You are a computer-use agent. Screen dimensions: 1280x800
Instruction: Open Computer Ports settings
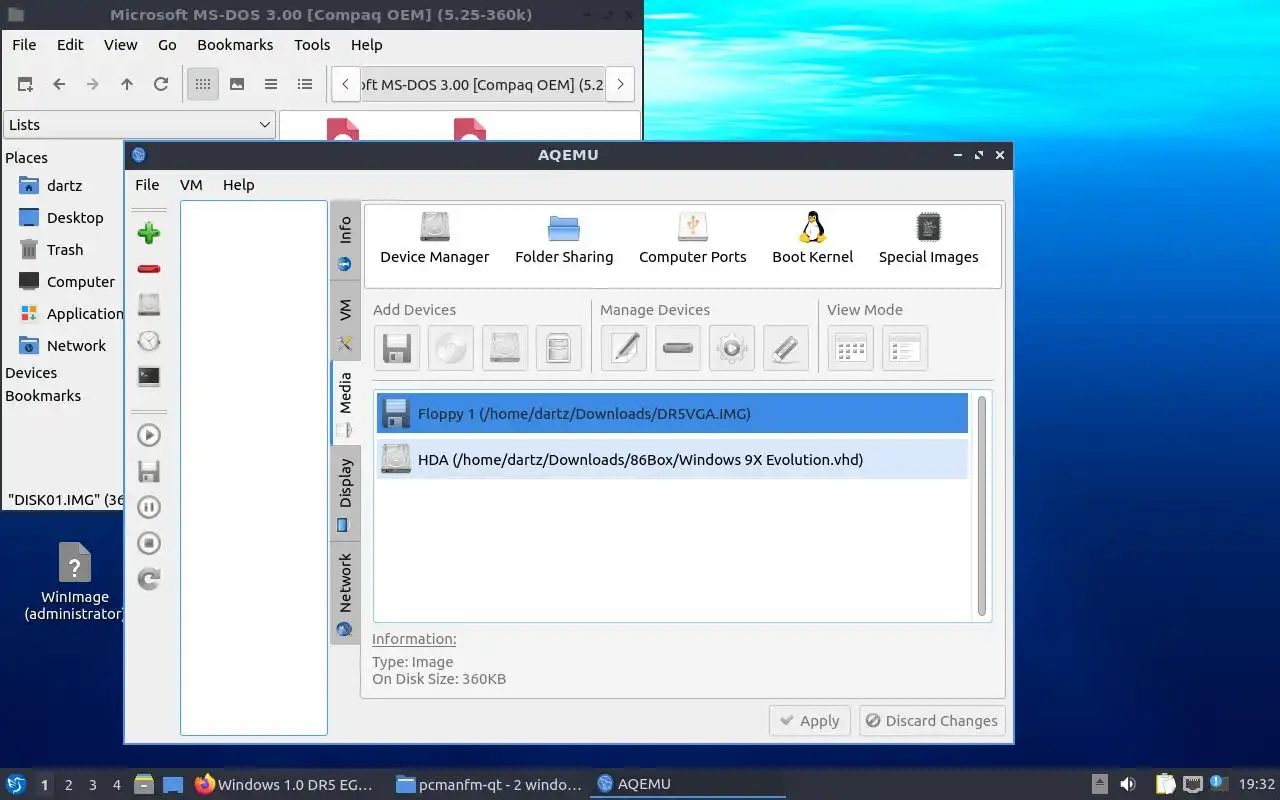click(692, 239)
